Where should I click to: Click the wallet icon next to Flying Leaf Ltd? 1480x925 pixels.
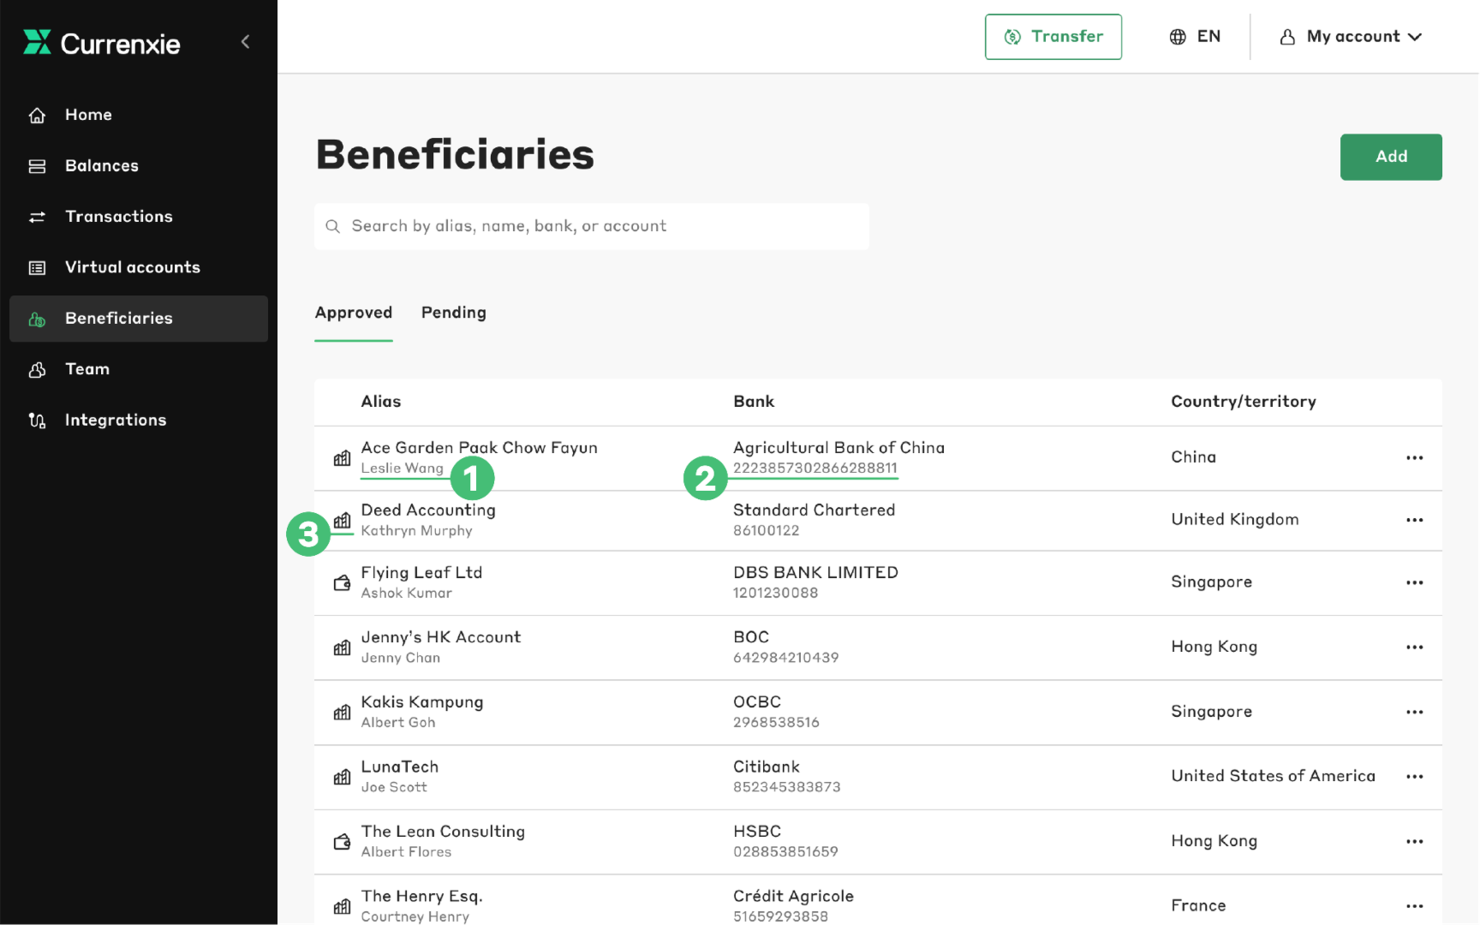click(341, 583)
